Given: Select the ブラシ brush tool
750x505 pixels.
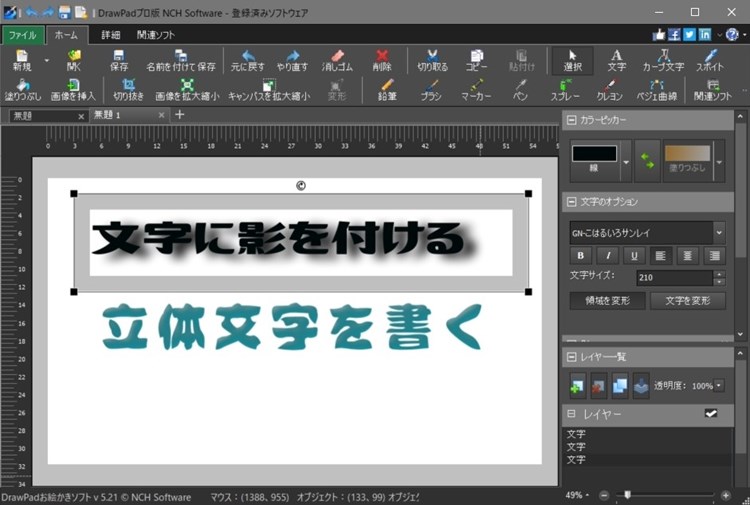Looking at the screenshot, I should tap(431, 90).
